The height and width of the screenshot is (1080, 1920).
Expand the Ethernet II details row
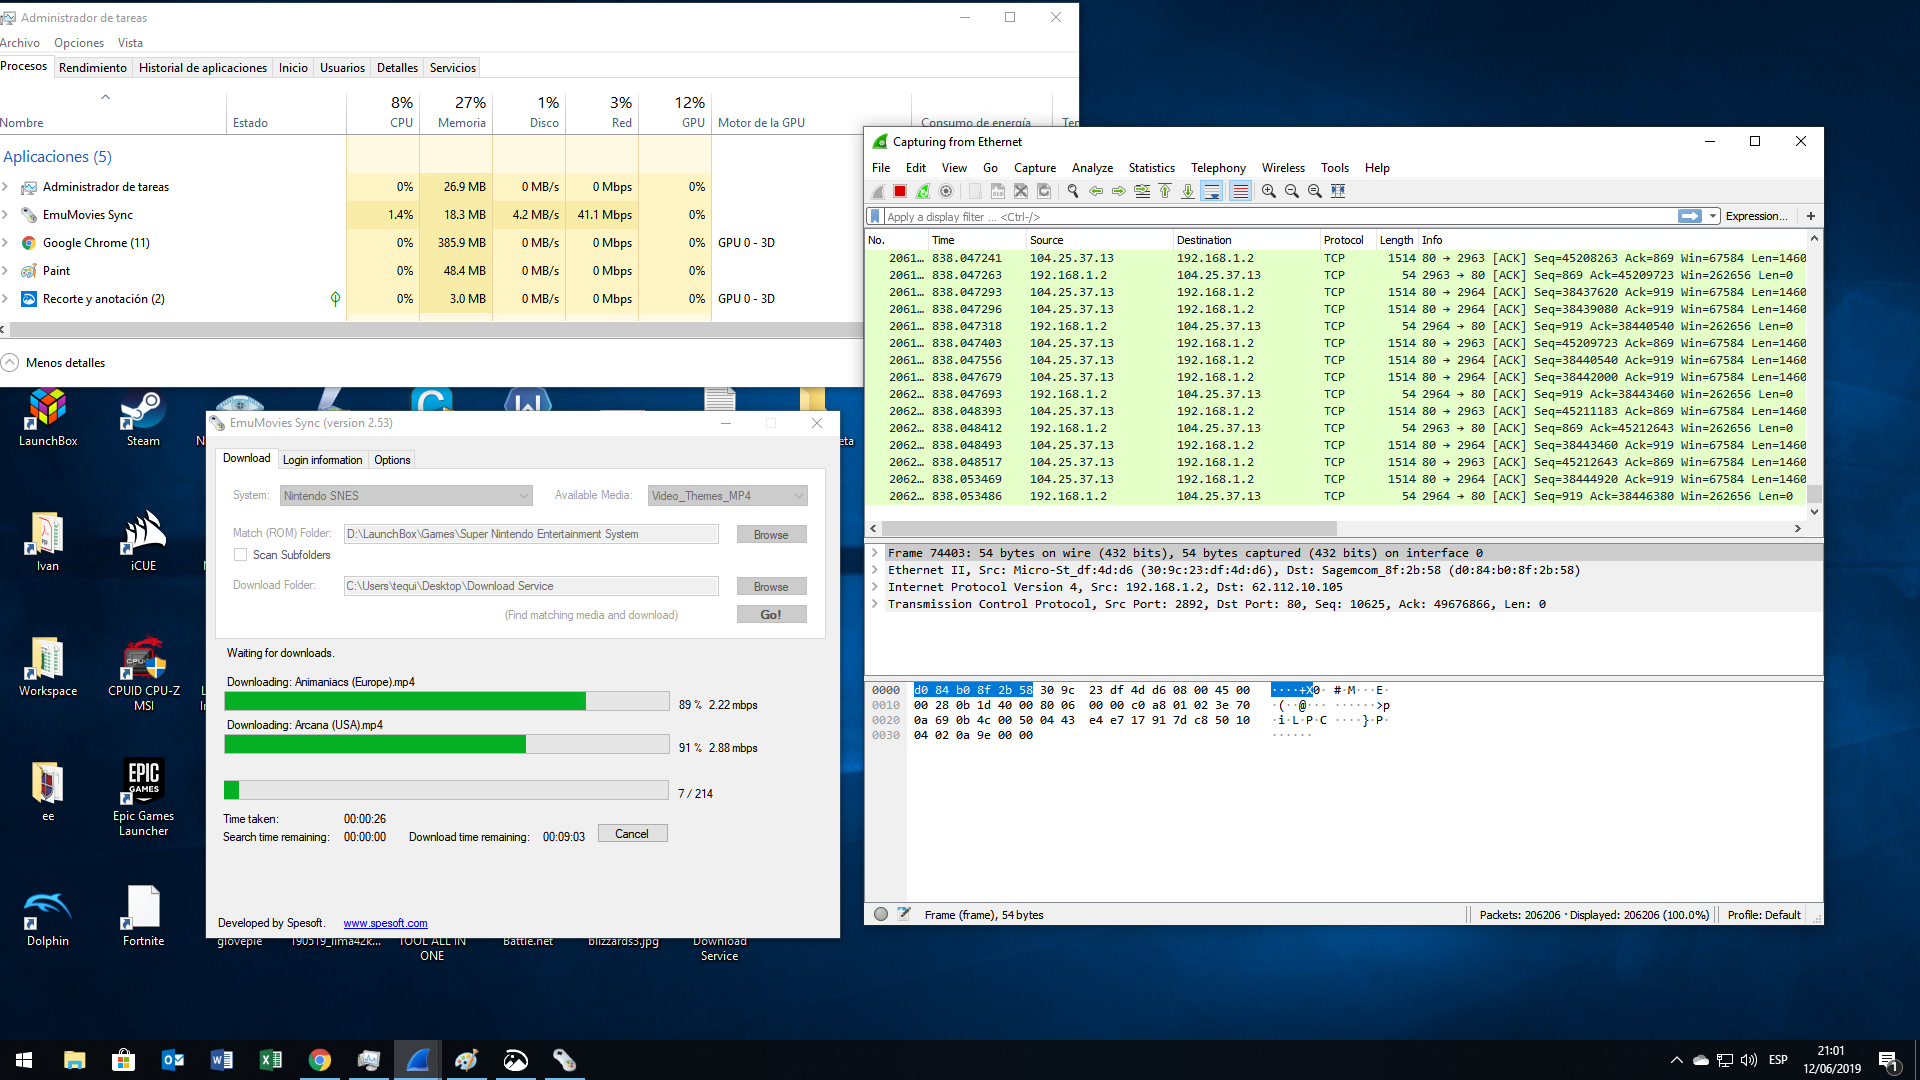coord(875,570)
